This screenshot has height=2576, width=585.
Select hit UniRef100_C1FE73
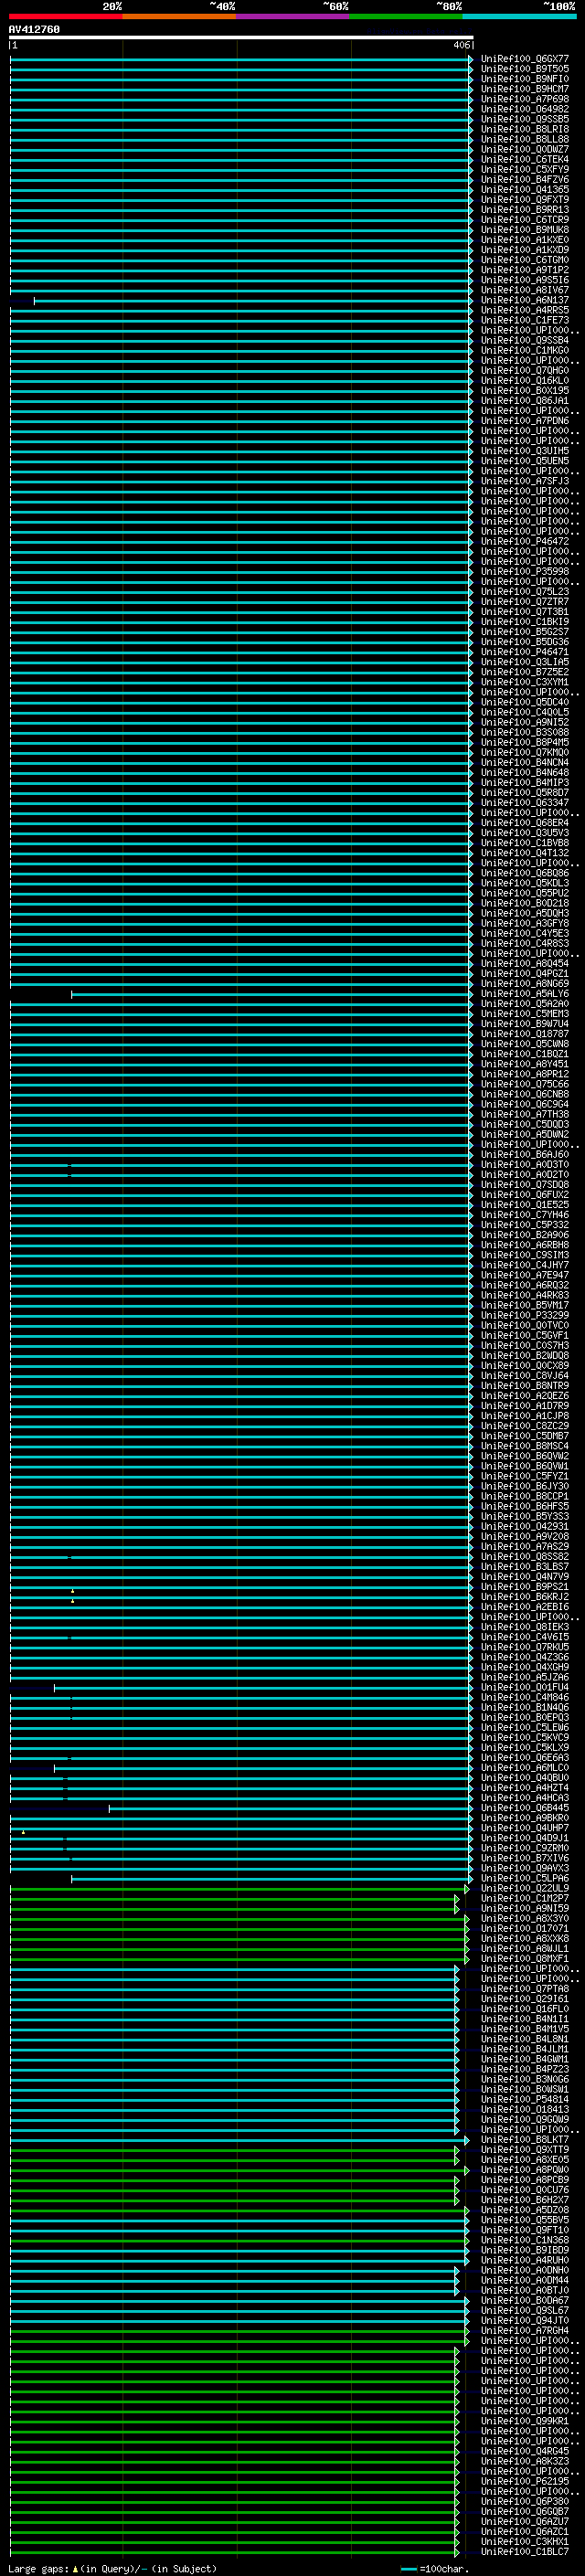pos(525,320)
